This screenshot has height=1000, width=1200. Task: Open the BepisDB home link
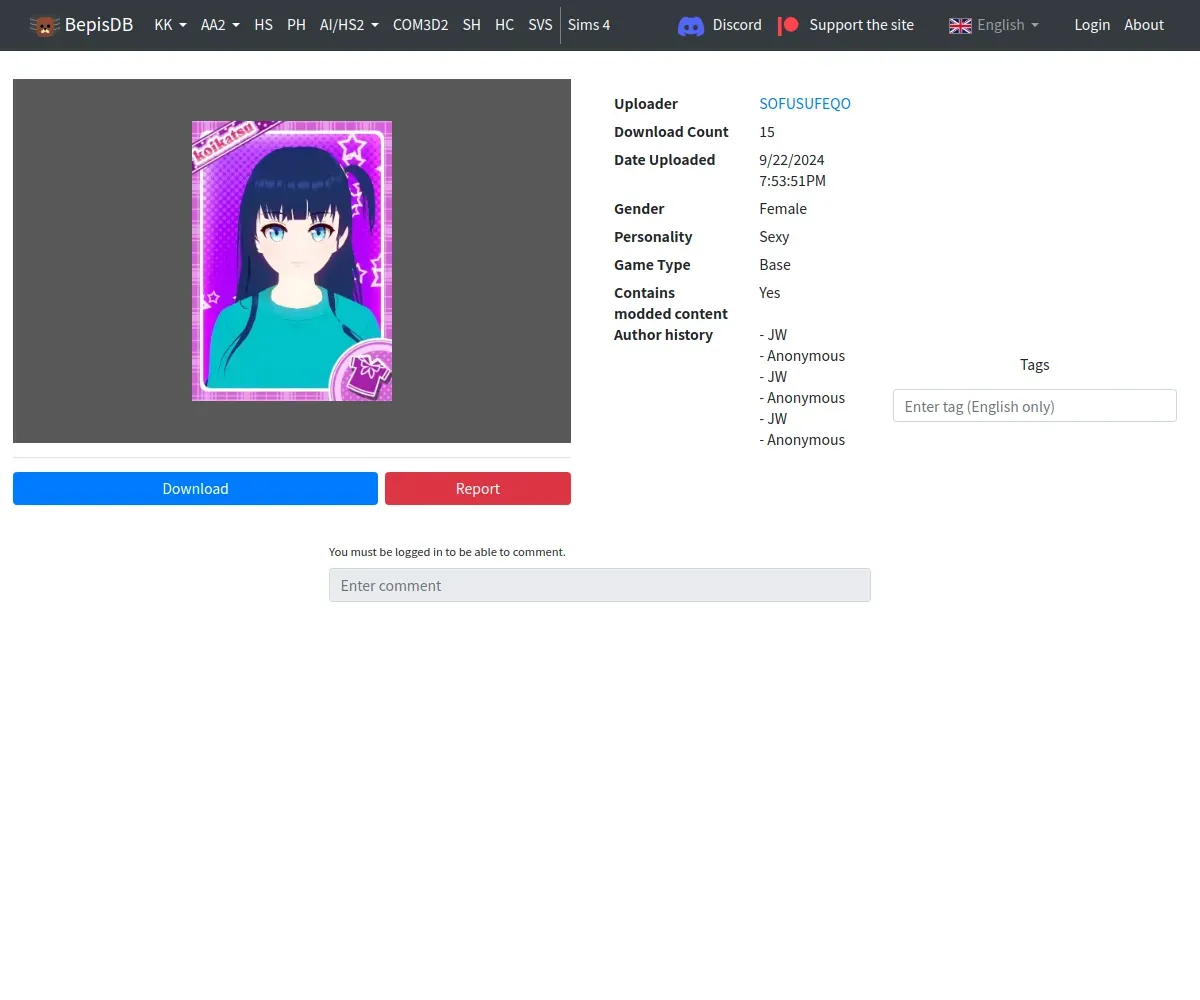click(x=99, y=25)
